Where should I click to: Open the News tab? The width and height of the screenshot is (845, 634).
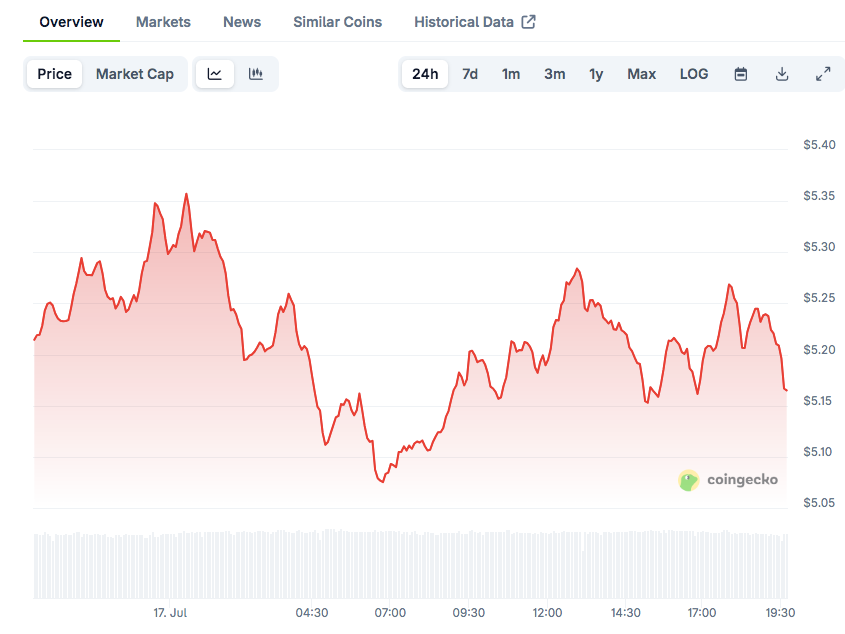point(242,22)
